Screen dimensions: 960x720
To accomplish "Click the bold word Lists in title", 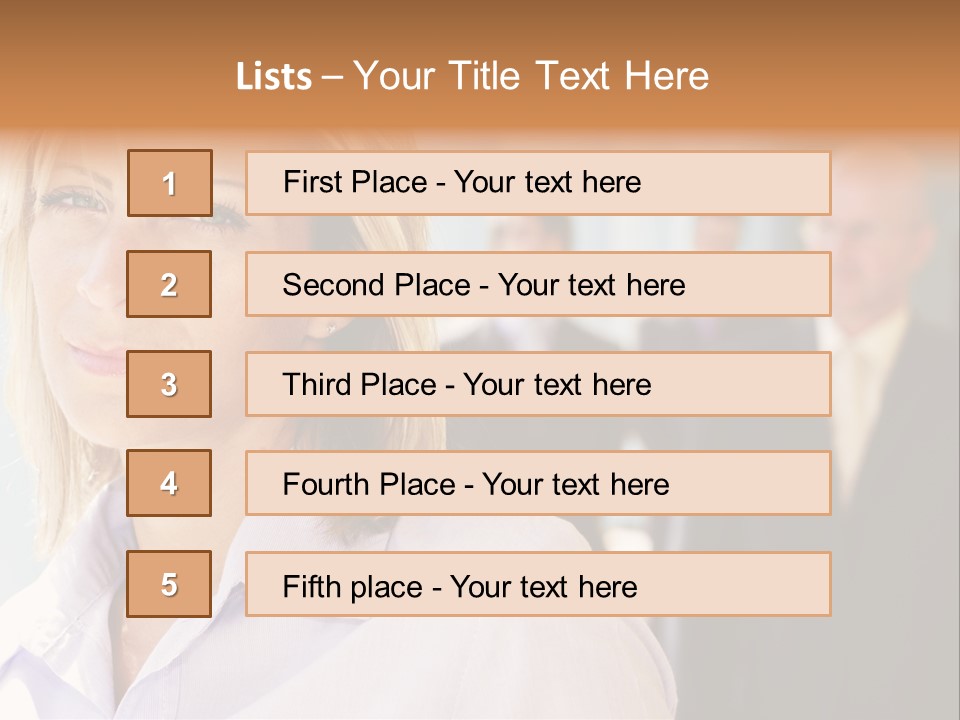I will 274,76.
